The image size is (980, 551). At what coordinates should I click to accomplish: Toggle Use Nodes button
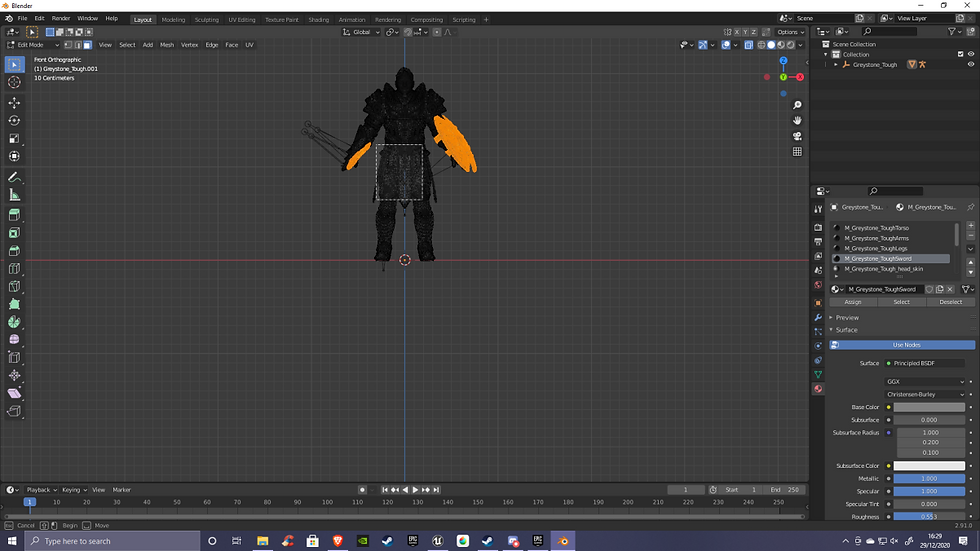902,345
